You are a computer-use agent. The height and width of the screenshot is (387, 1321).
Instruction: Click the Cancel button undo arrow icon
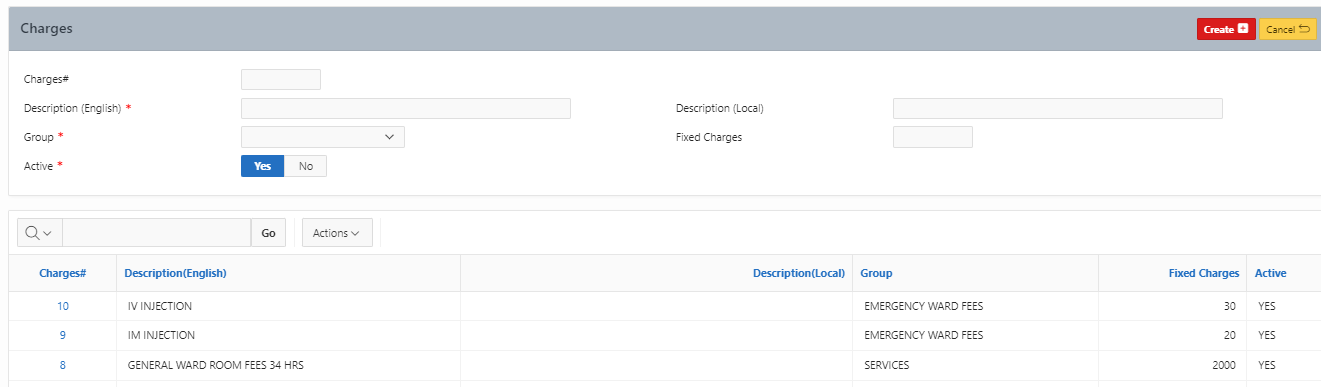[1305, 29]
